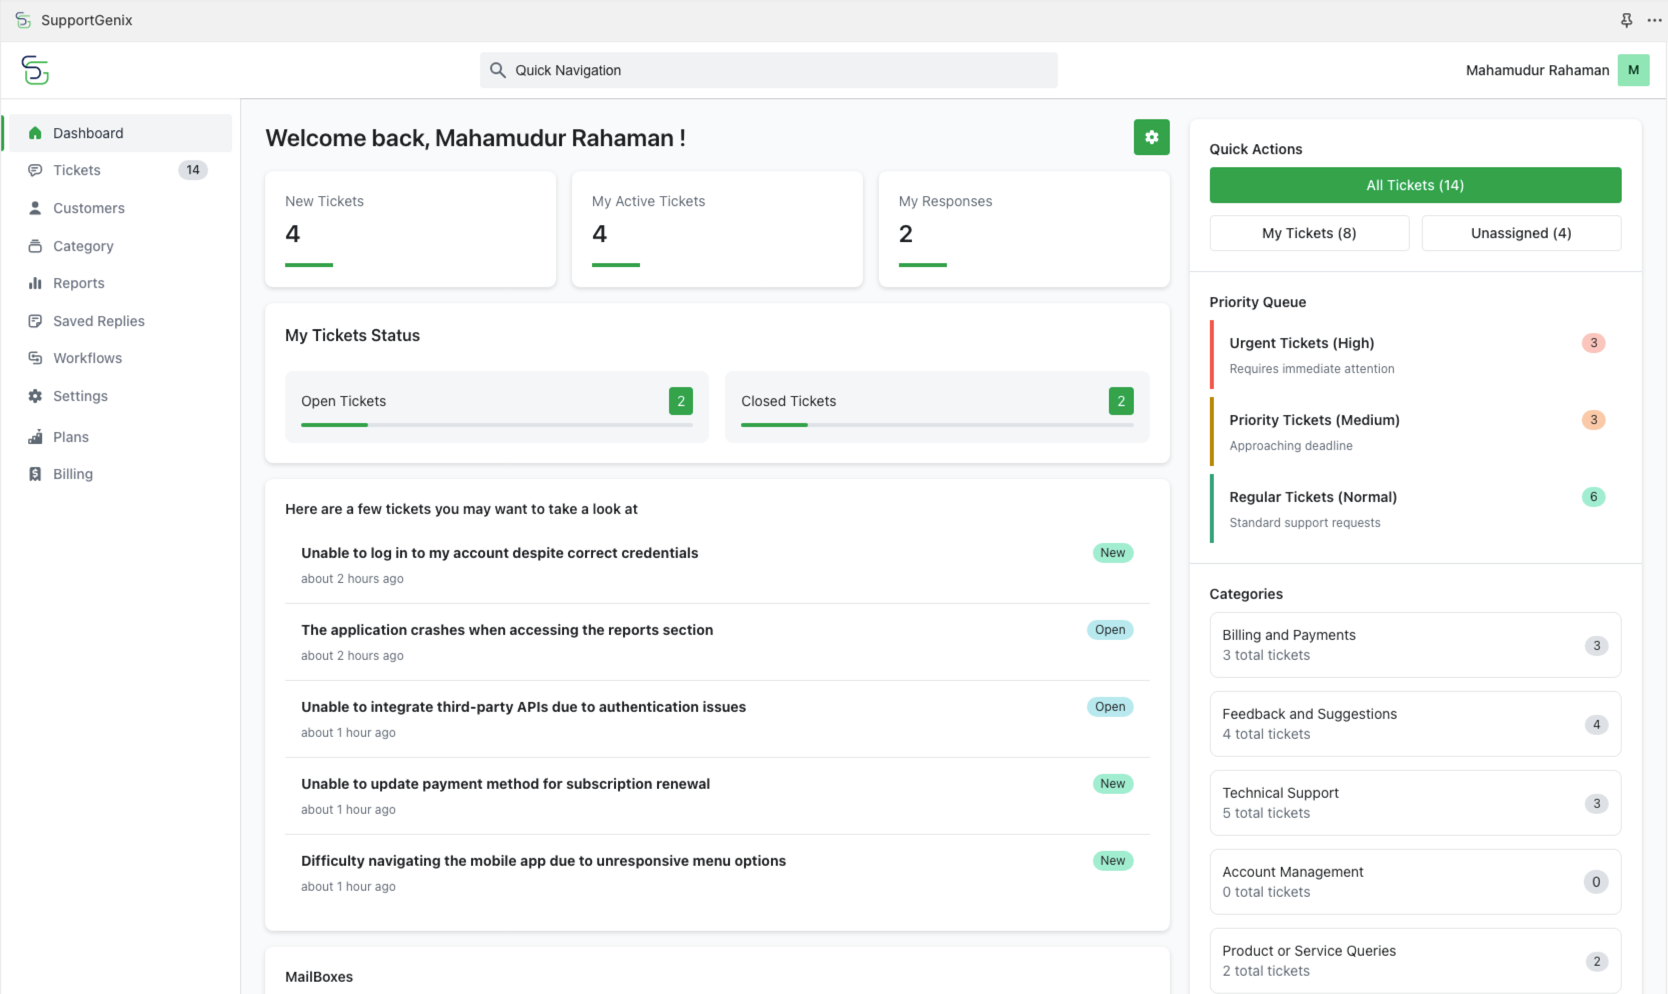Open the three-dot more options menu
Viewport: 1668px width, 994px height.
(x=1654, y=20)
